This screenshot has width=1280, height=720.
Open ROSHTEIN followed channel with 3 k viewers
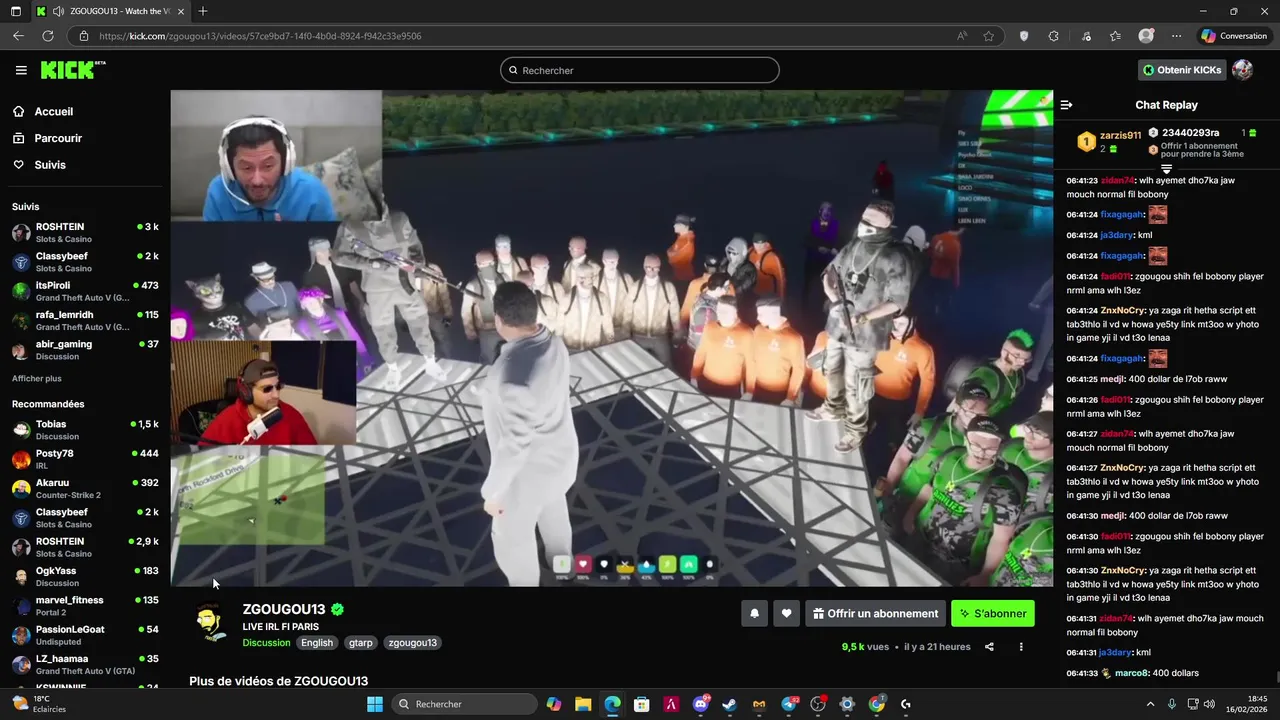click(85, 232)
